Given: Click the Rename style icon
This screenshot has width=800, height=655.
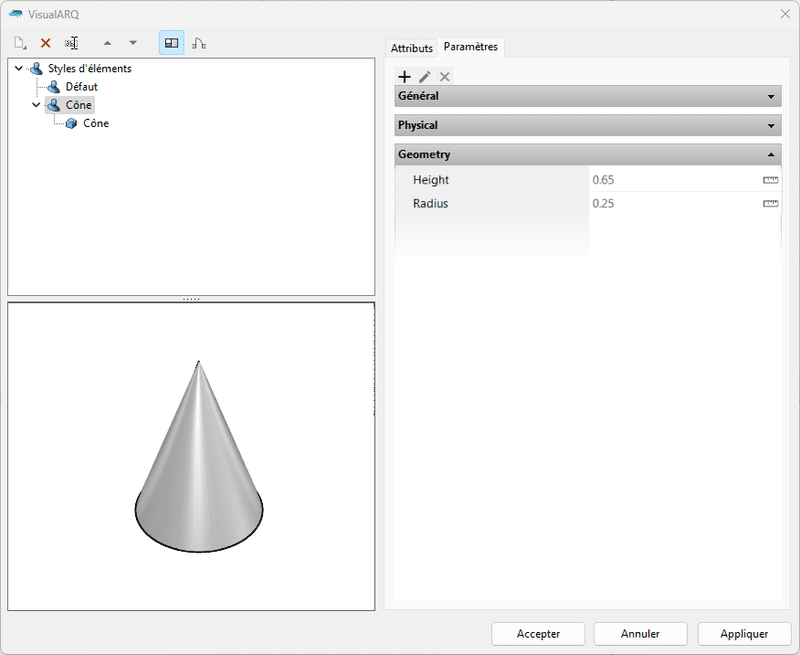Looking at the screenshot, I should (71, 43).
